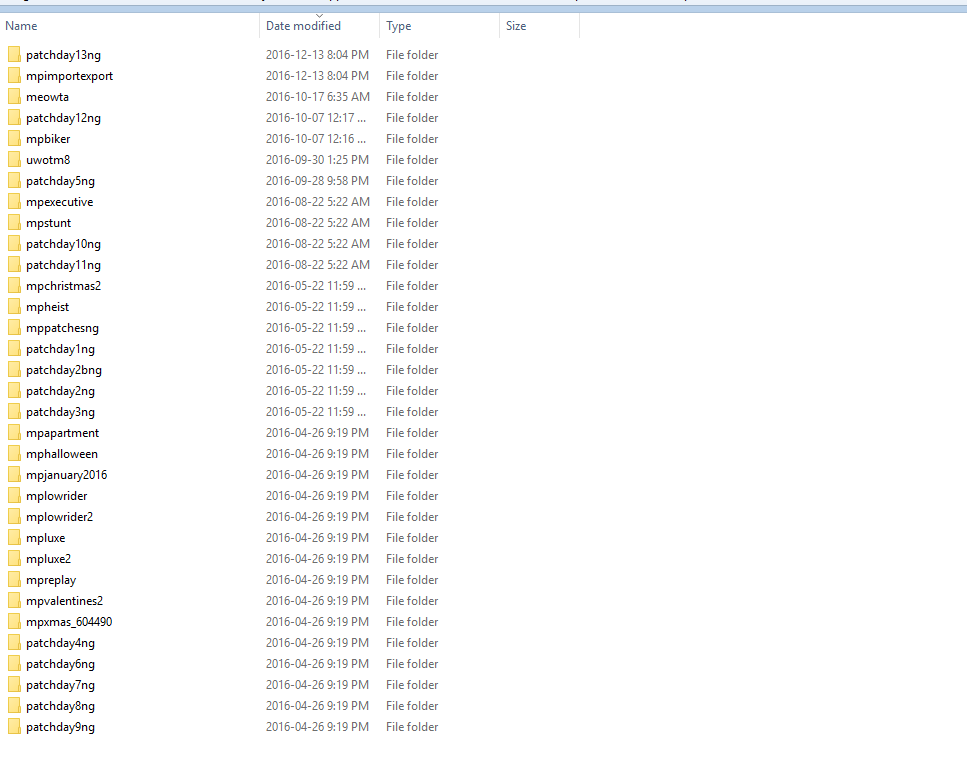Click the date modified of patchday13ng
Screen dimensions: 967x762
[317, 55]
